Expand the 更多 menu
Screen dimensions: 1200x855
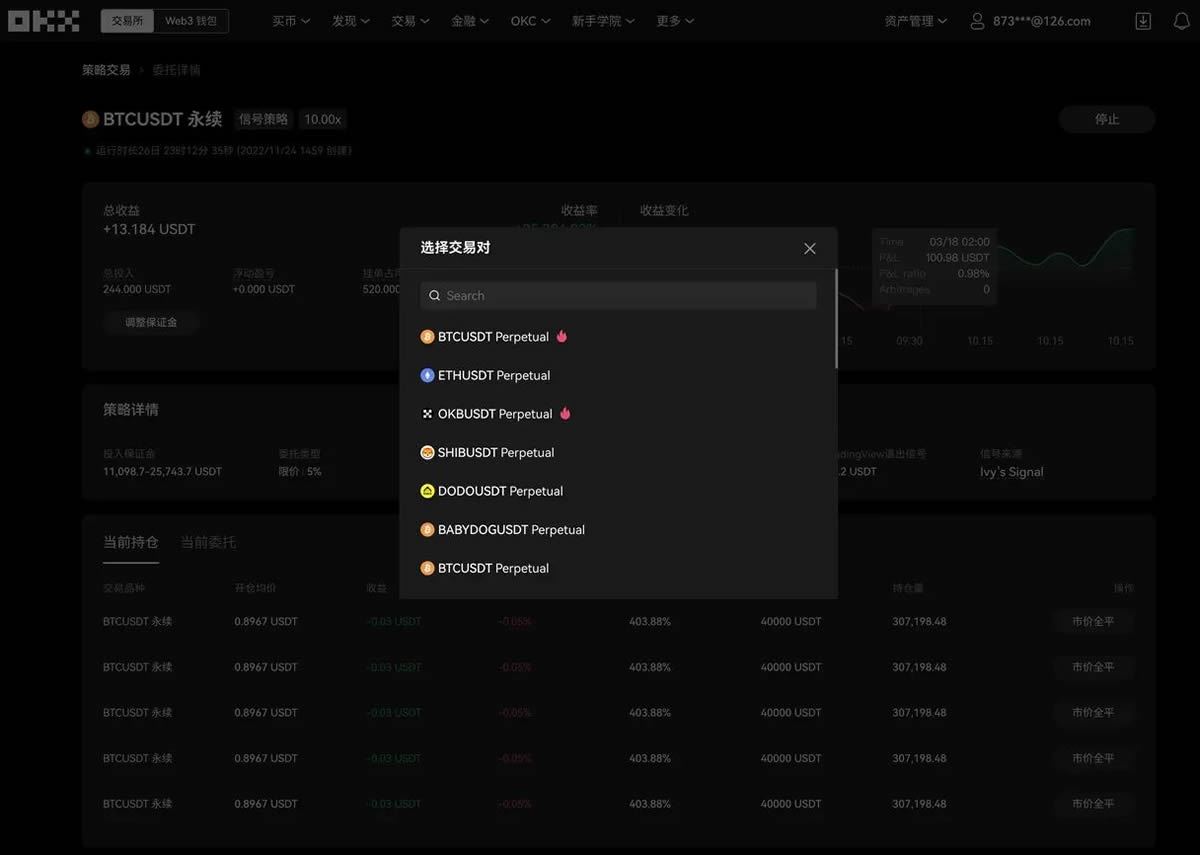tap(675, 21)
